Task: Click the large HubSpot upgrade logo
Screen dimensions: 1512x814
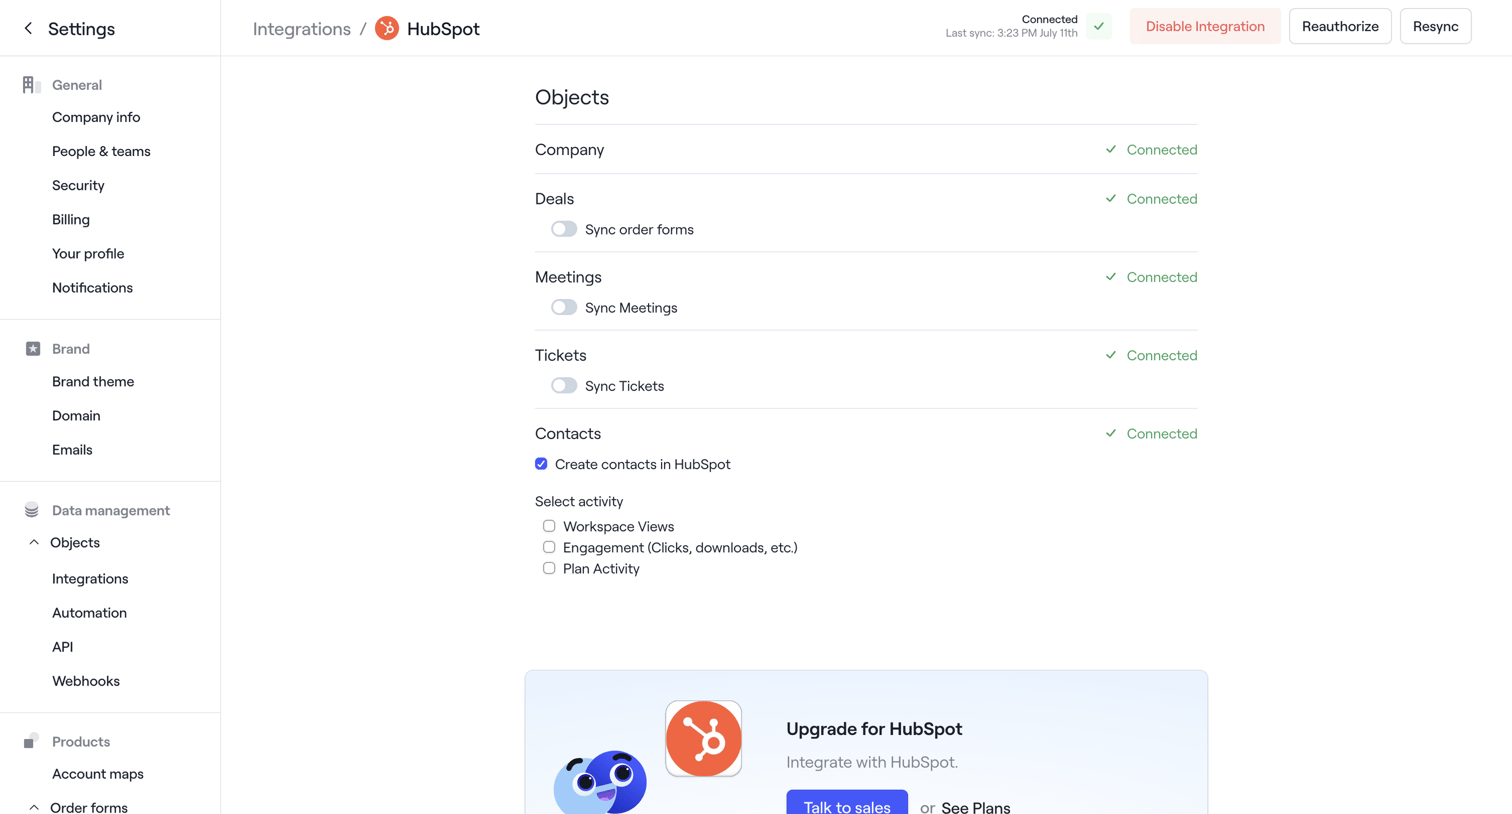Action: click(704, 739)
